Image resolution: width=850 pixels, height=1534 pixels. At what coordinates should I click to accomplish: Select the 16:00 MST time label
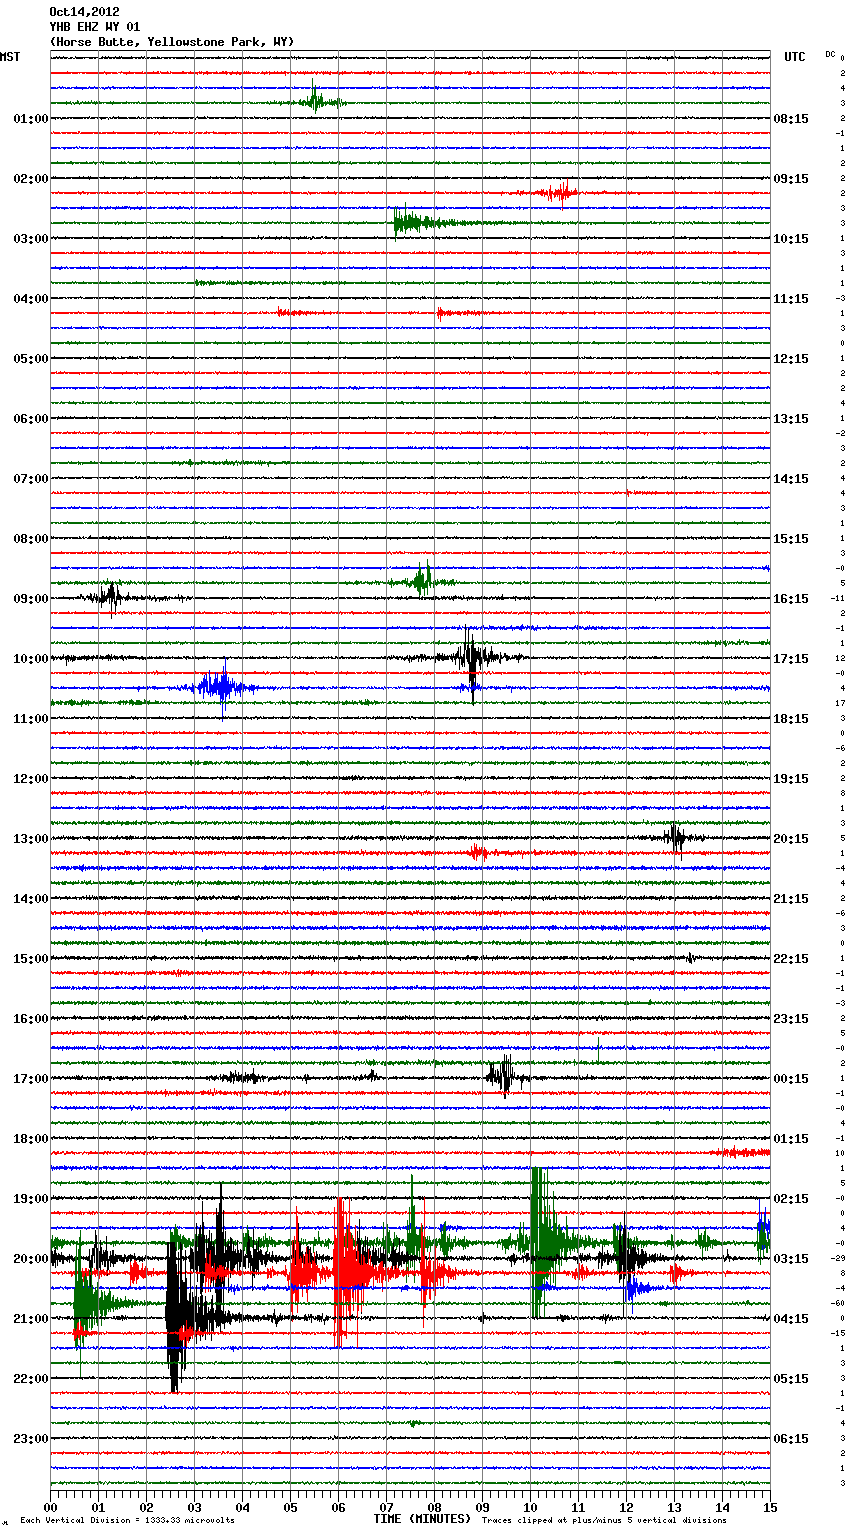point(31,1019)
